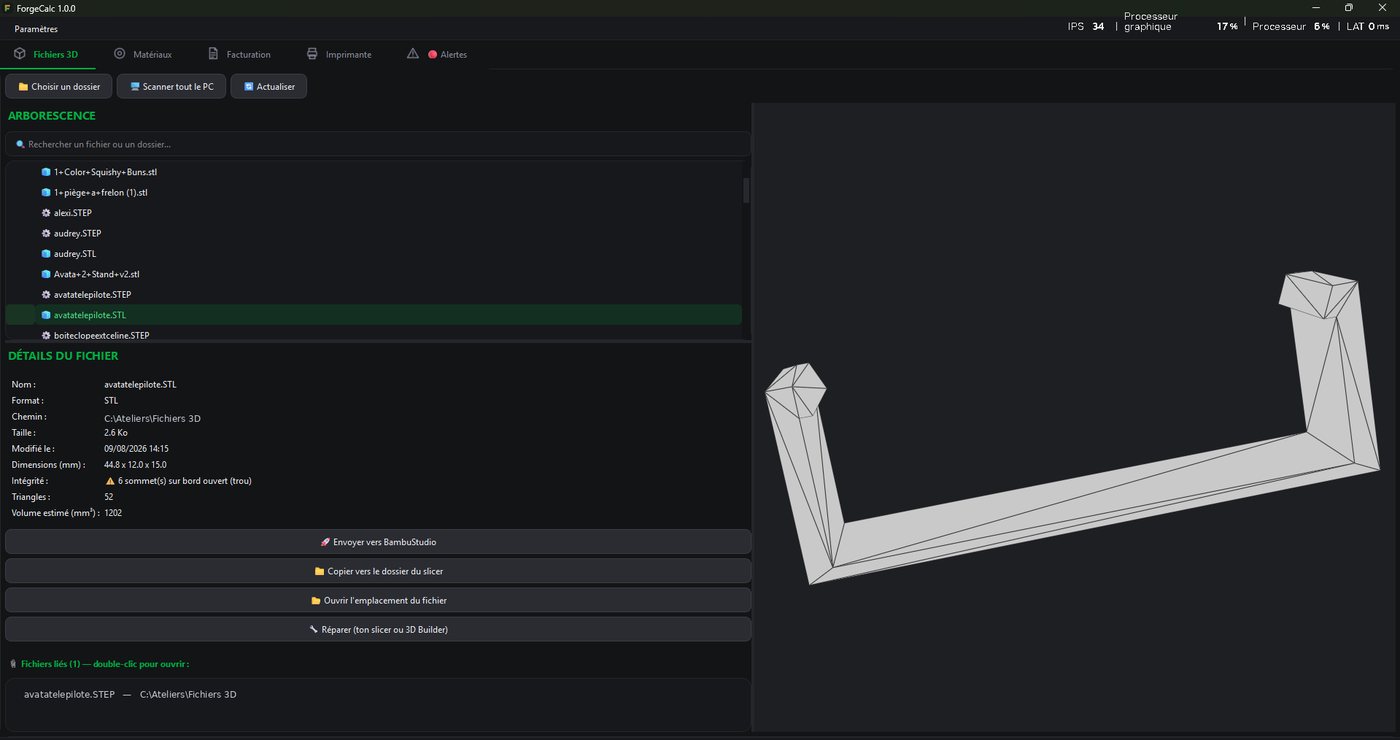Click the warning triangle icon on Alertes tab

413,53
